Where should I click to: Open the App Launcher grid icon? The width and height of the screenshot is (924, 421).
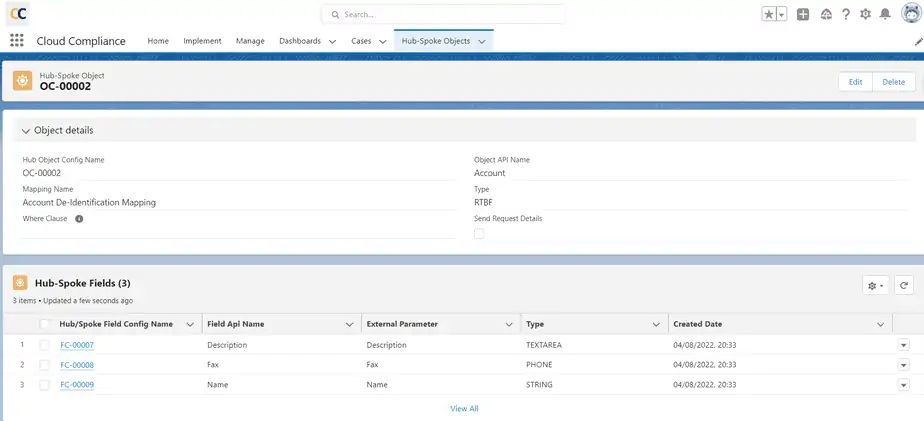[16, 41]
